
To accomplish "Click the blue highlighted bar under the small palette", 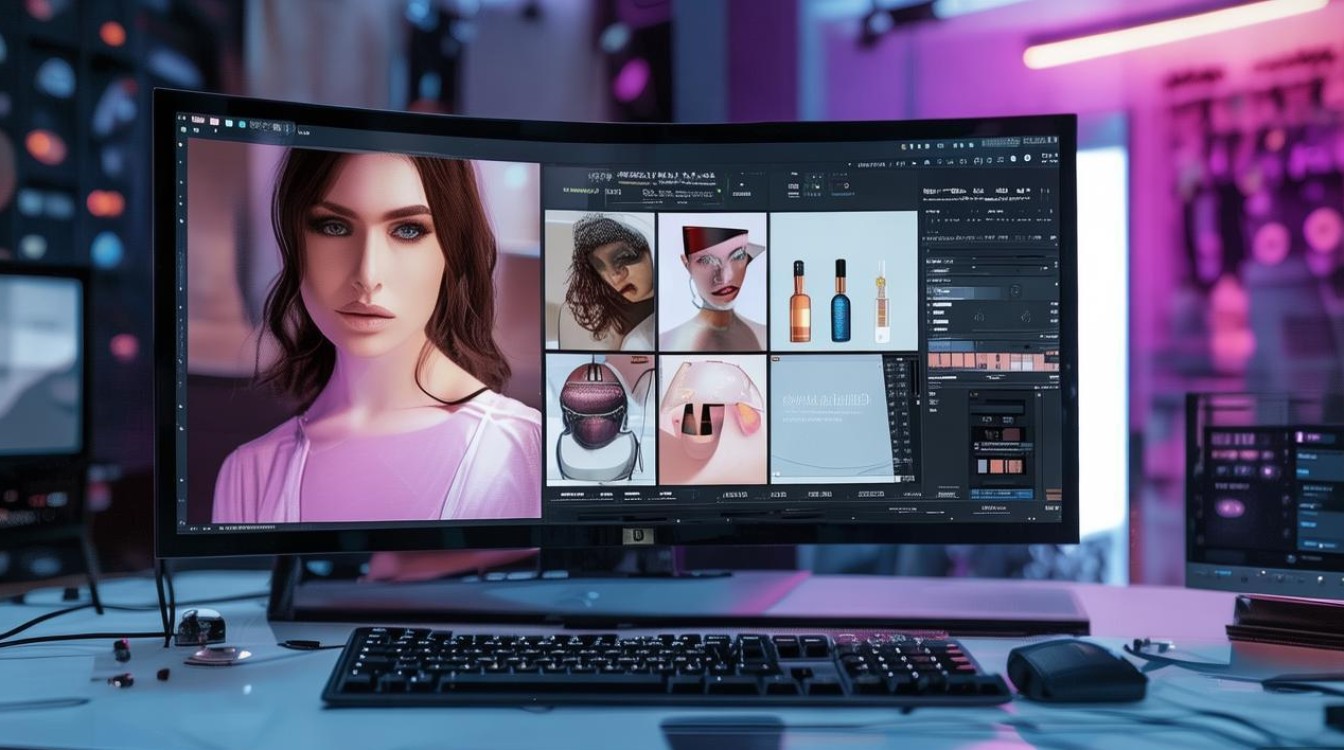I will (1001, 492).
